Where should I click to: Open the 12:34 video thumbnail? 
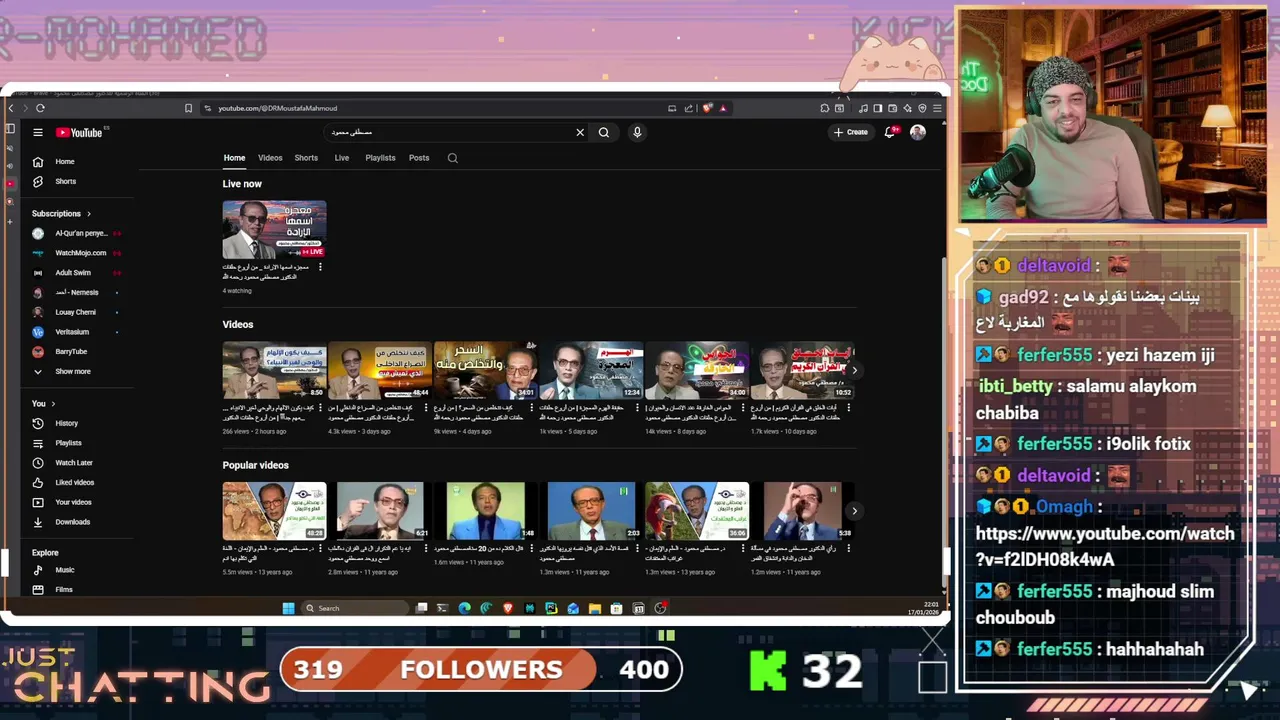591,370
